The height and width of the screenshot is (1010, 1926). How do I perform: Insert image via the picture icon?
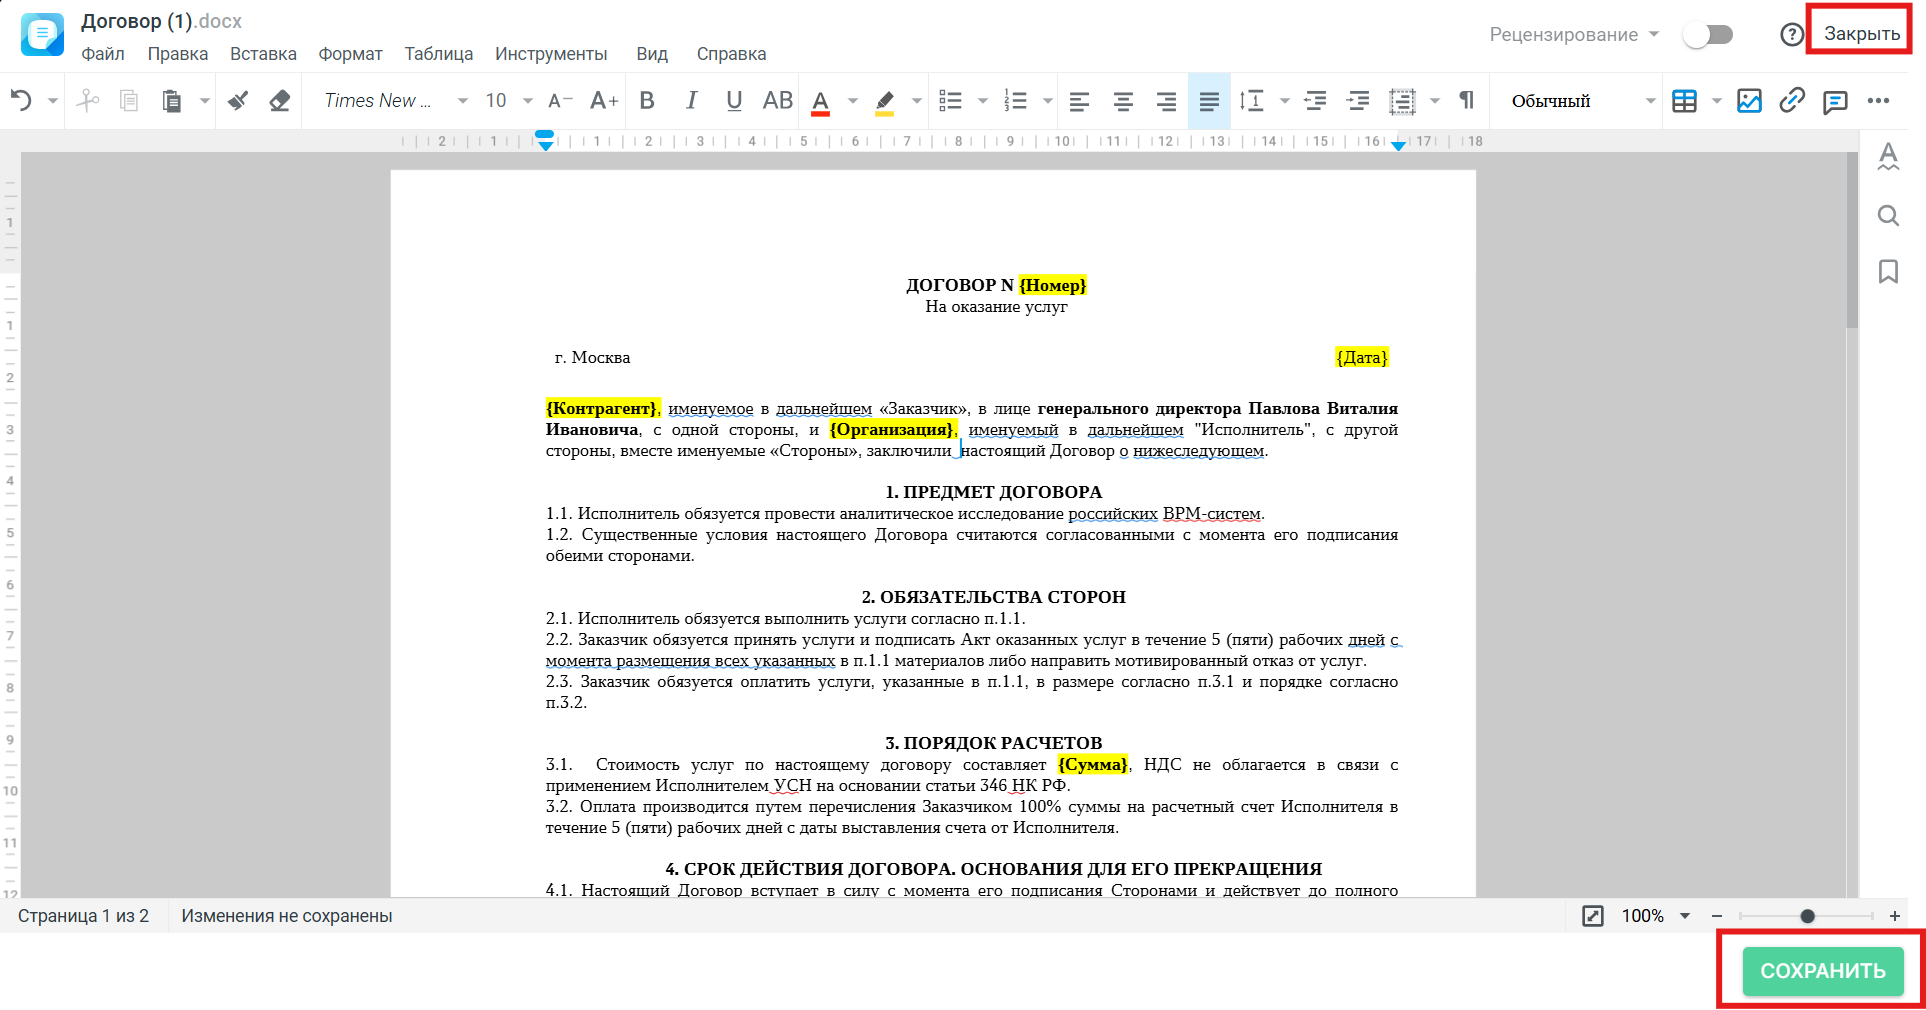tap(1749, 100)
